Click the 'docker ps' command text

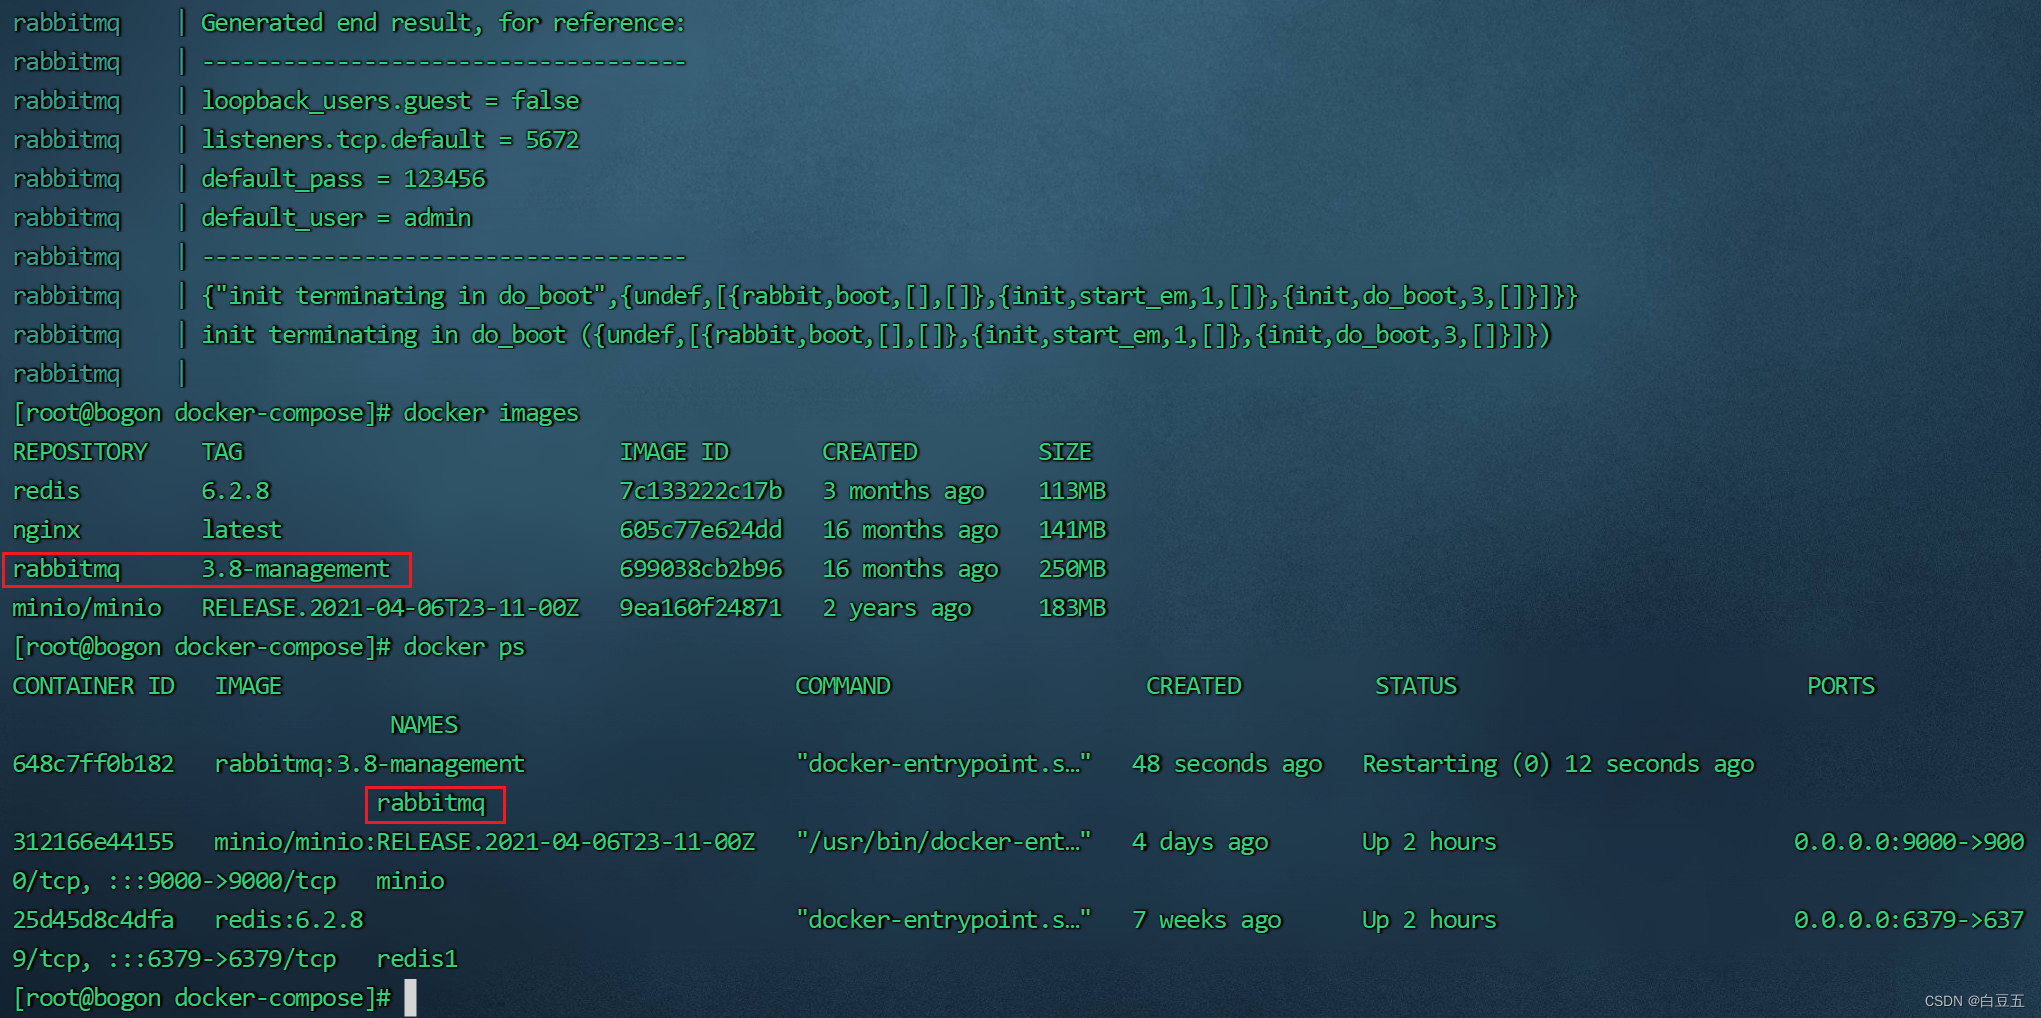pos(464,647)
